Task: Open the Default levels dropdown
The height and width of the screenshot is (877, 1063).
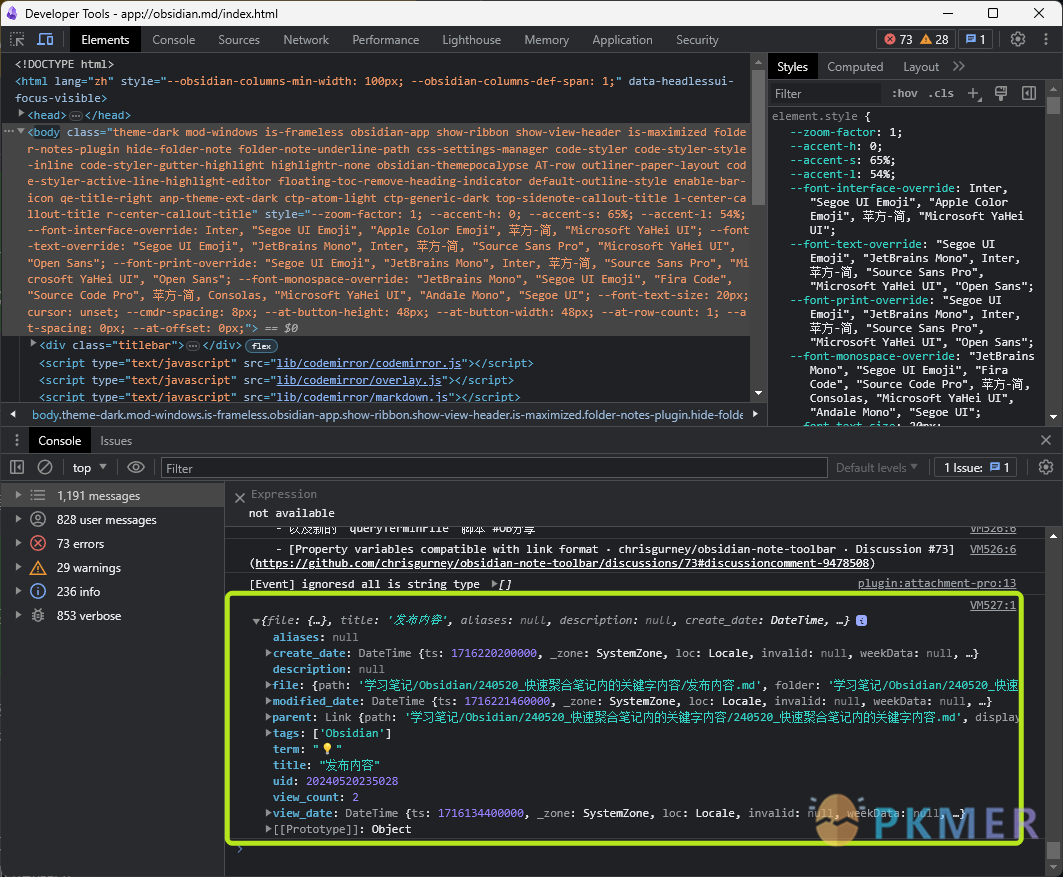Action: 876,468
